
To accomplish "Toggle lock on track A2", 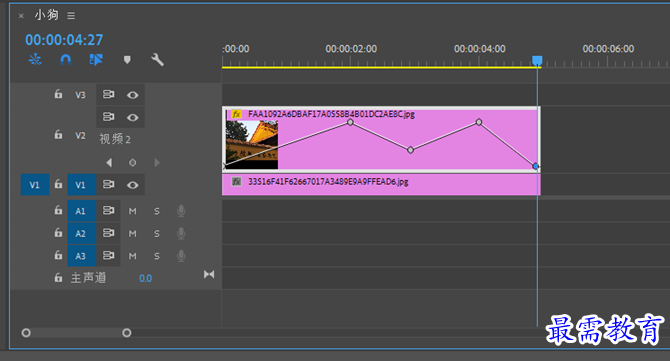I will point(58,233).
